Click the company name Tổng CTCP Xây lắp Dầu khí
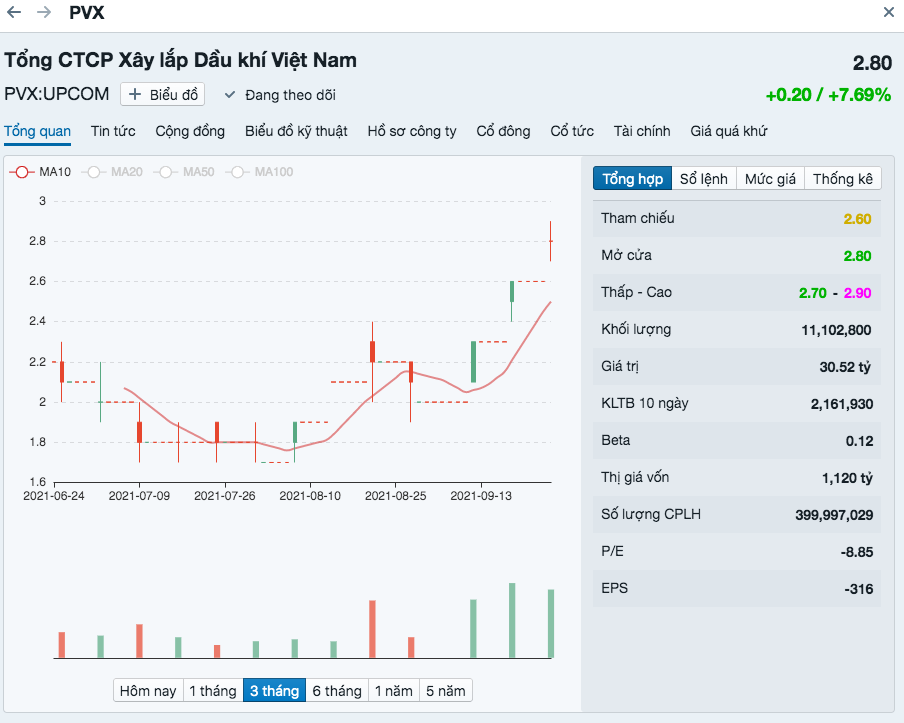 (x=180, y=60)
